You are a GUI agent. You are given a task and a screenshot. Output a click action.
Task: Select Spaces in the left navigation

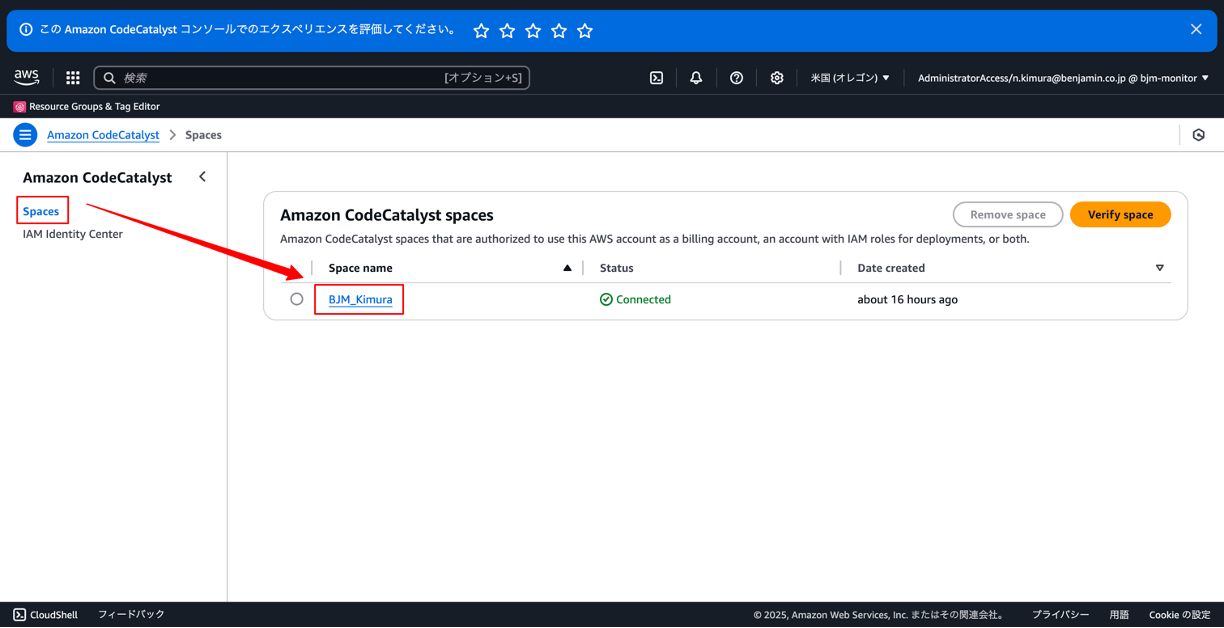point(41,210)
